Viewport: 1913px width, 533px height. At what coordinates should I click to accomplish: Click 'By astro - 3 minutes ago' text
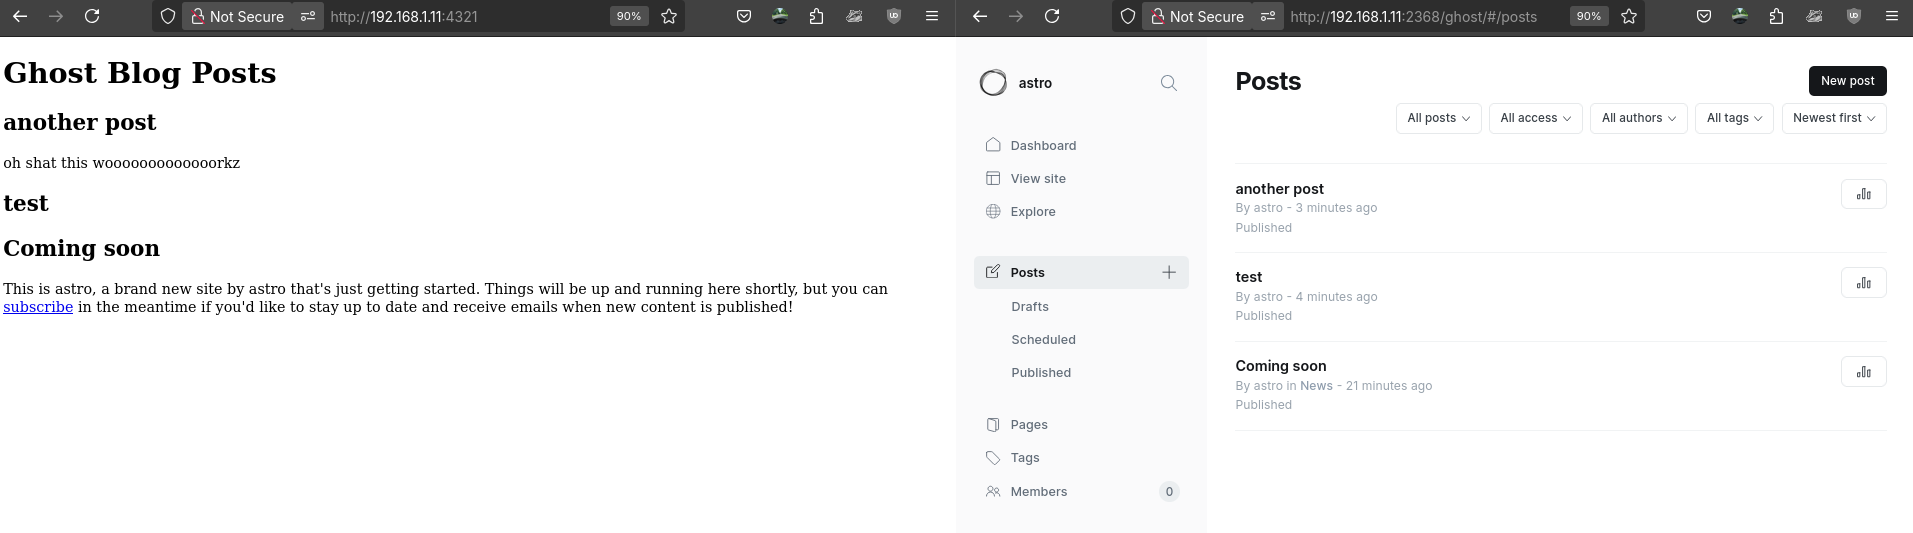point(1306,208)
